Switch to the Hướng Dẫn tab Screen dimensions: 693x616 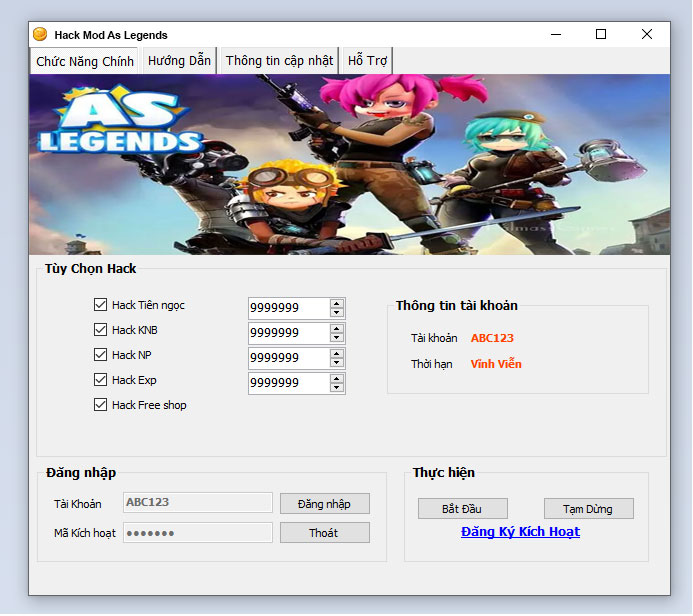179,61
